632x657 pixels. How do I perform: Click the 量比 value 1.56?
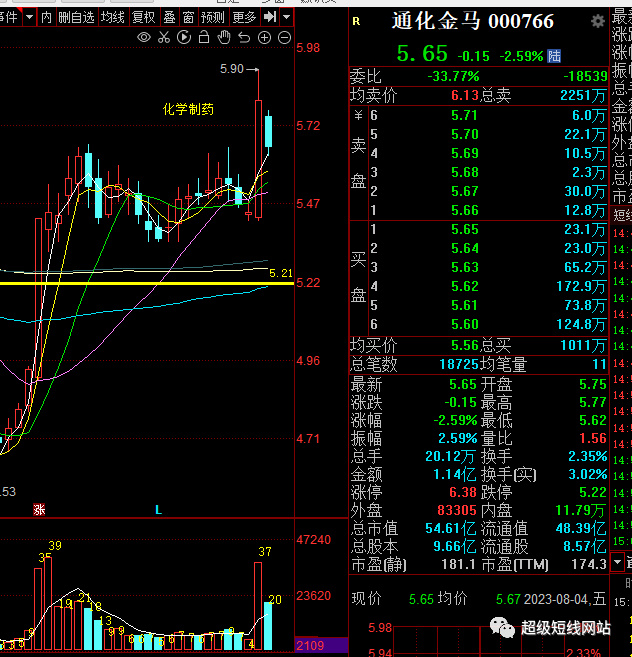click(593, 438)
